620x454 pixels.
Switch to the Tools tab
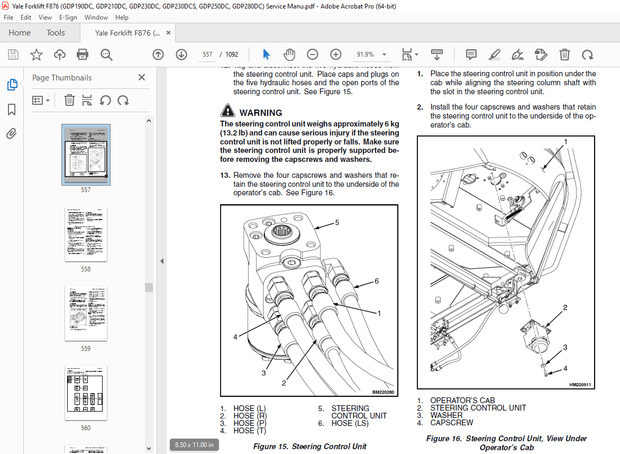click(55, 33)
